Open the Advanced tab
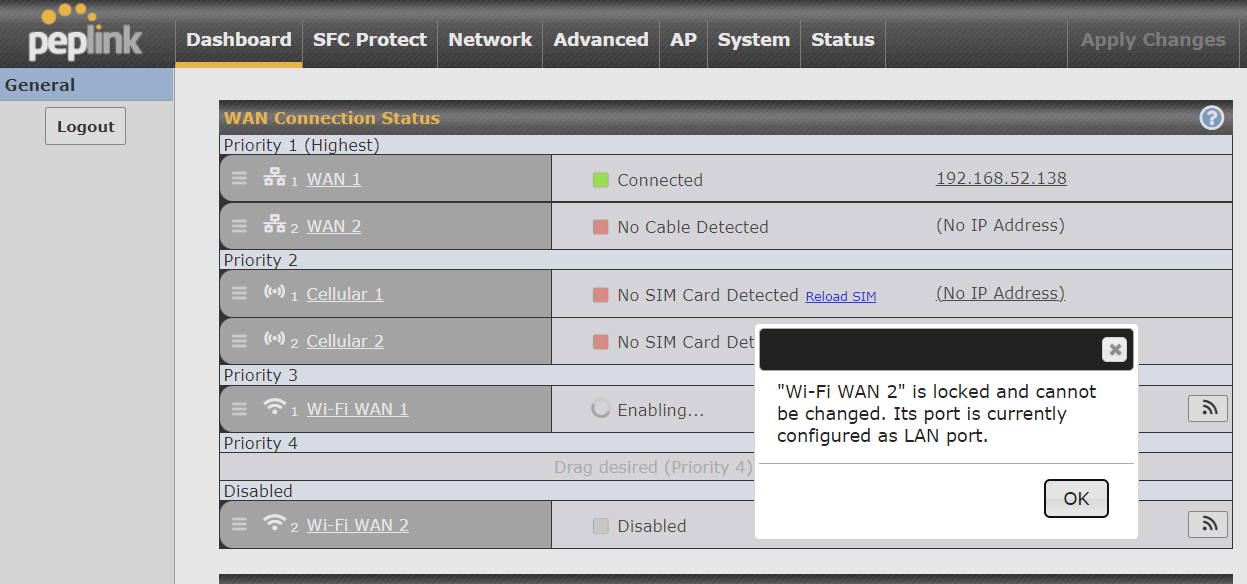This screenshot has width=1247, height=584. coord(601,40)
